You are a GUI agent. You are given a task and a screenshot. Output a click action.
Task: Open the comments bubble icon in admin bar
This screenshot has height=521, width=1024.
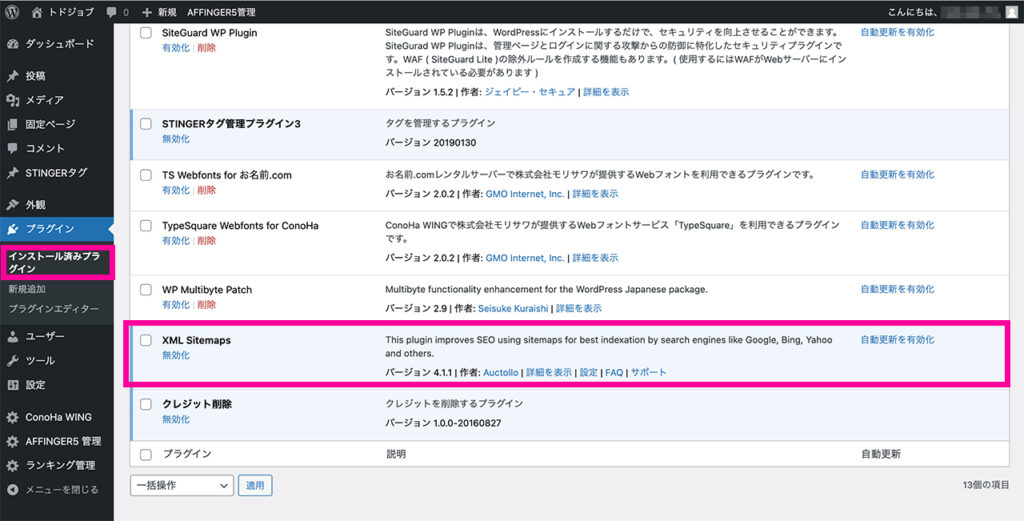click(x=112, y=12)
